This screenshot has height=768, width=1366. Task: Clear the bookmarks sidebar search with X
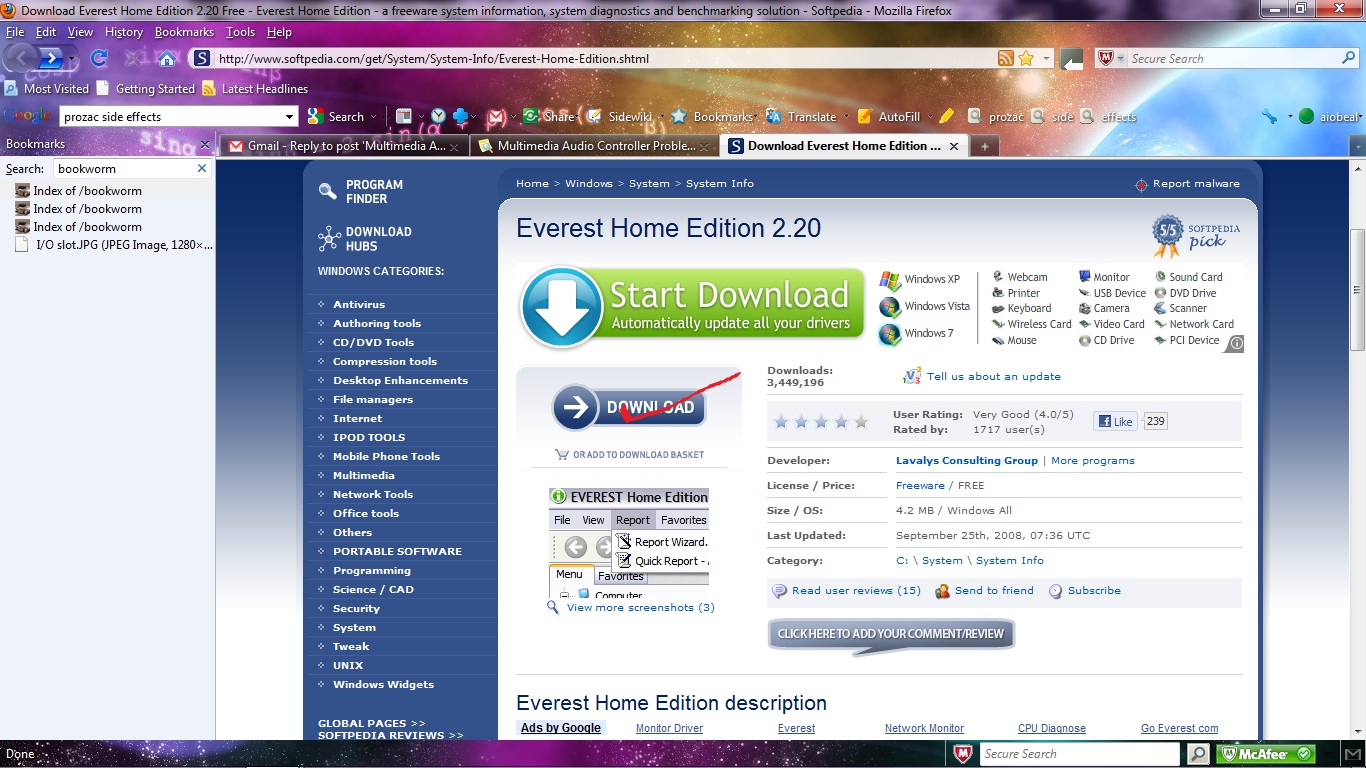tap(201, 169)
